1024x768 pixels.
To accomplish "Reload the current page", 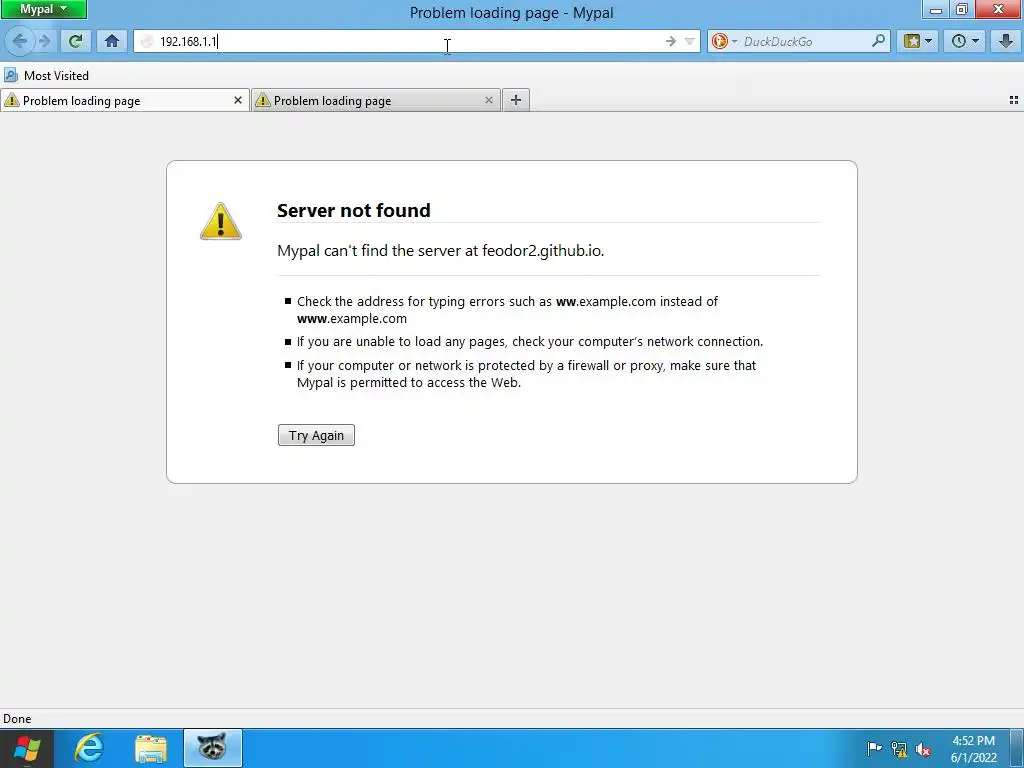I will pyautogui.click(x=76, y=41).
